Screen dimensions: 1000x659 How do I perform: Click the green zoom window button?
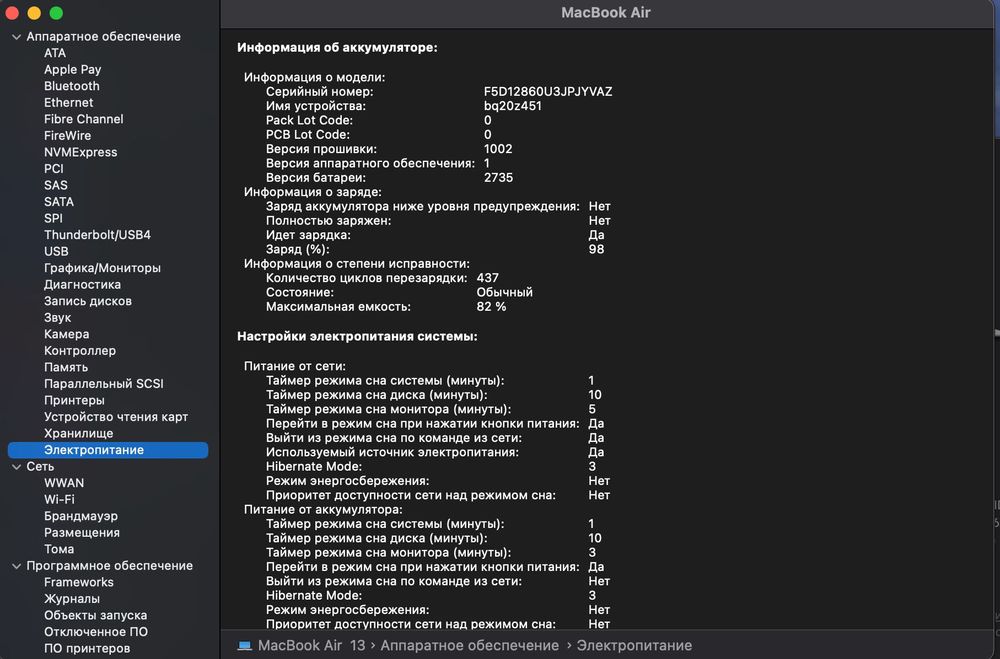(56, 13)
